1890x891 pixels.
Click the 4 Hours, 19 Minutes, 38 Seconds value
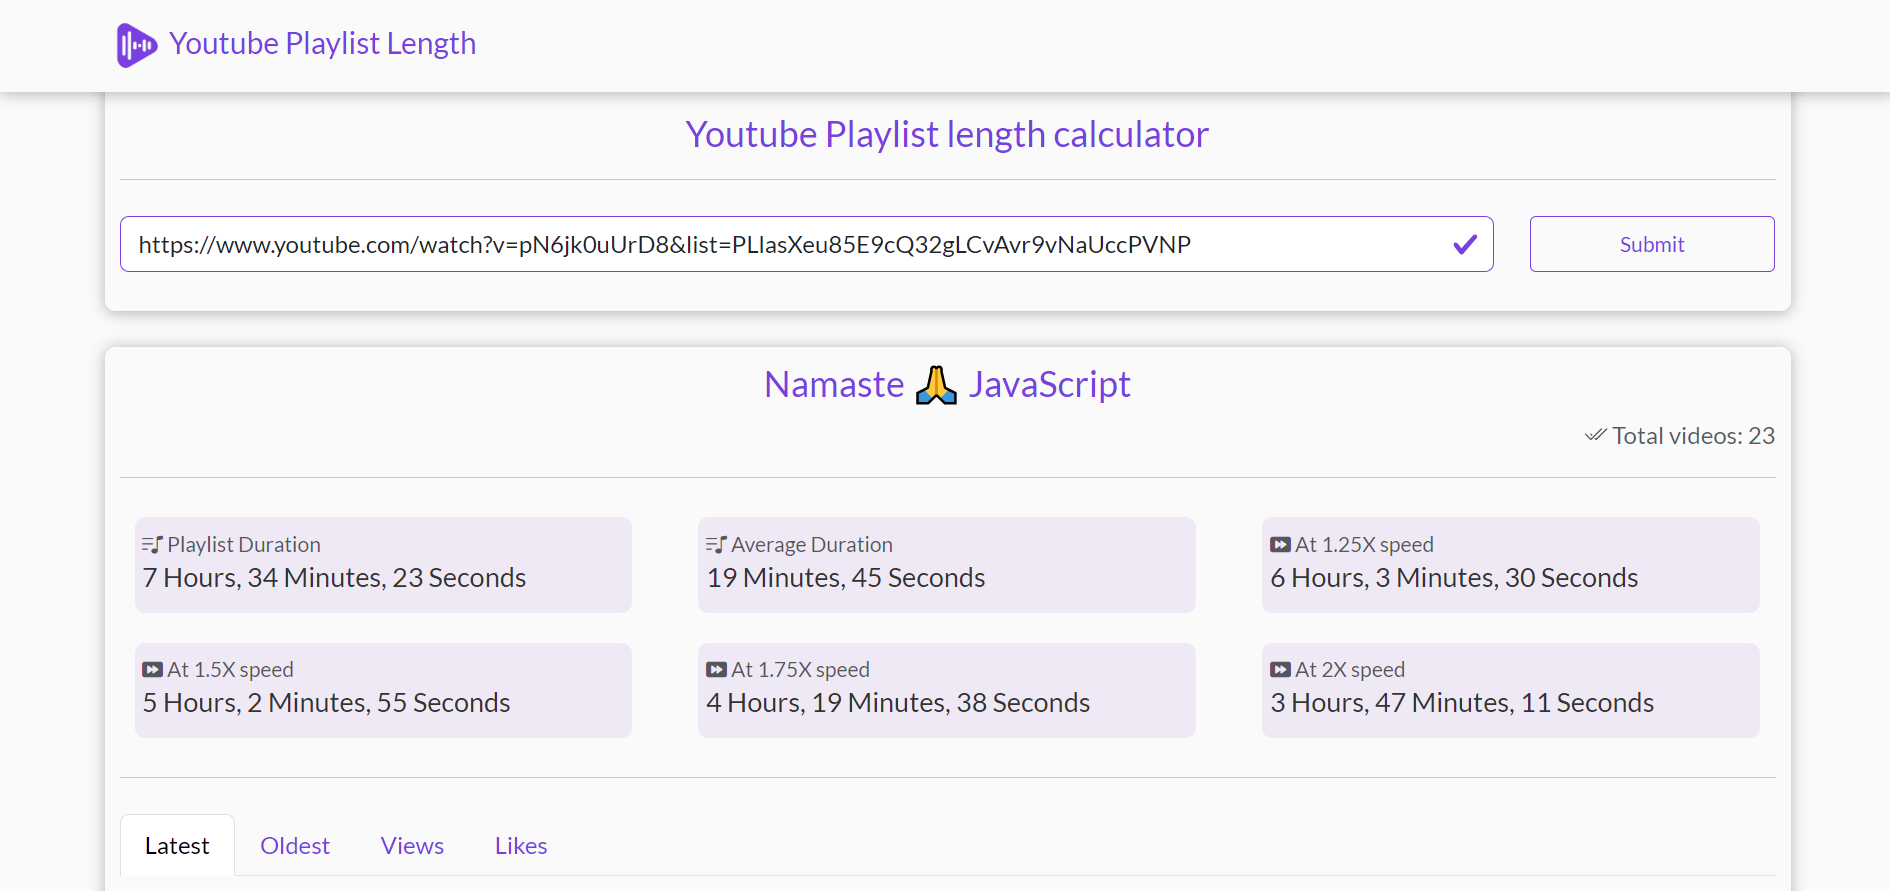(898, 703)
